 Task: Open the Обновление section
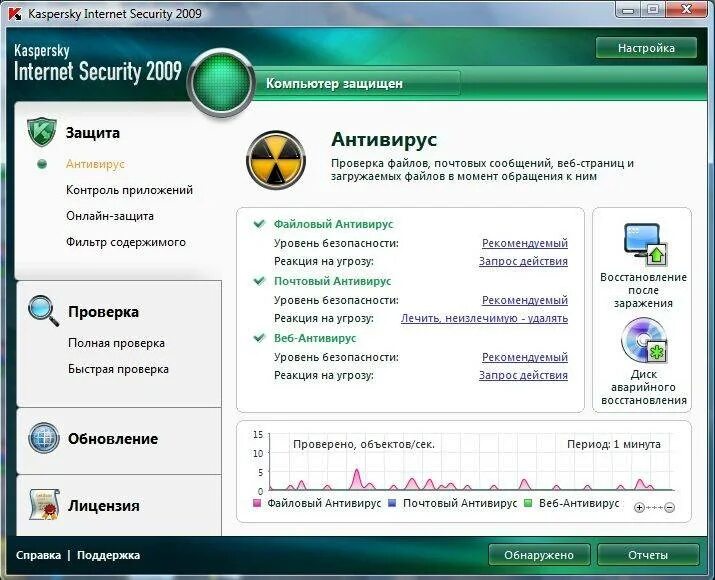[113, 439]
